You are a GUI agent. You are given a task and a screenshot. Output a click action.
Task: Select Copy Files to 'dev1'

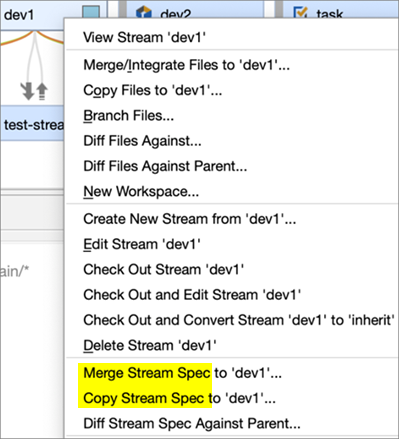tap(153, 90)
